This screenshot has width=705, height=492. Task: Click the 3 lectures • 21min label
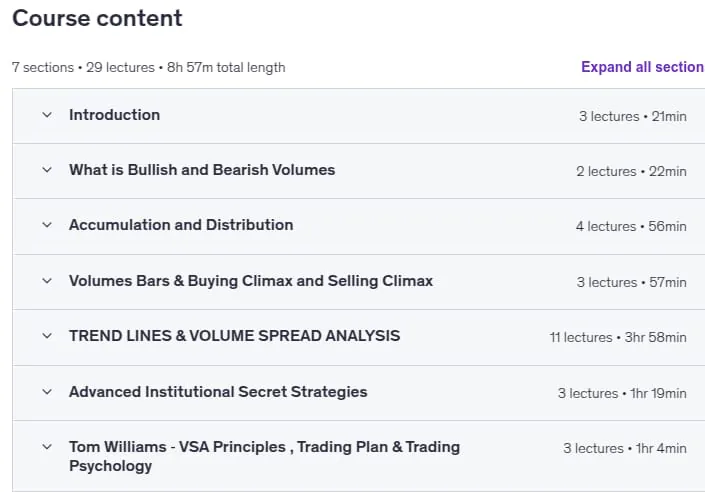coord(633,116)
